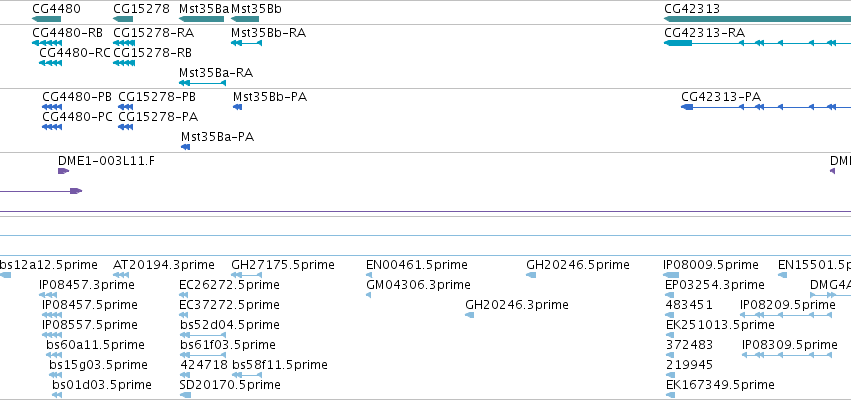Select the CG4480-PB protein glyph

[x=52, y=107]
